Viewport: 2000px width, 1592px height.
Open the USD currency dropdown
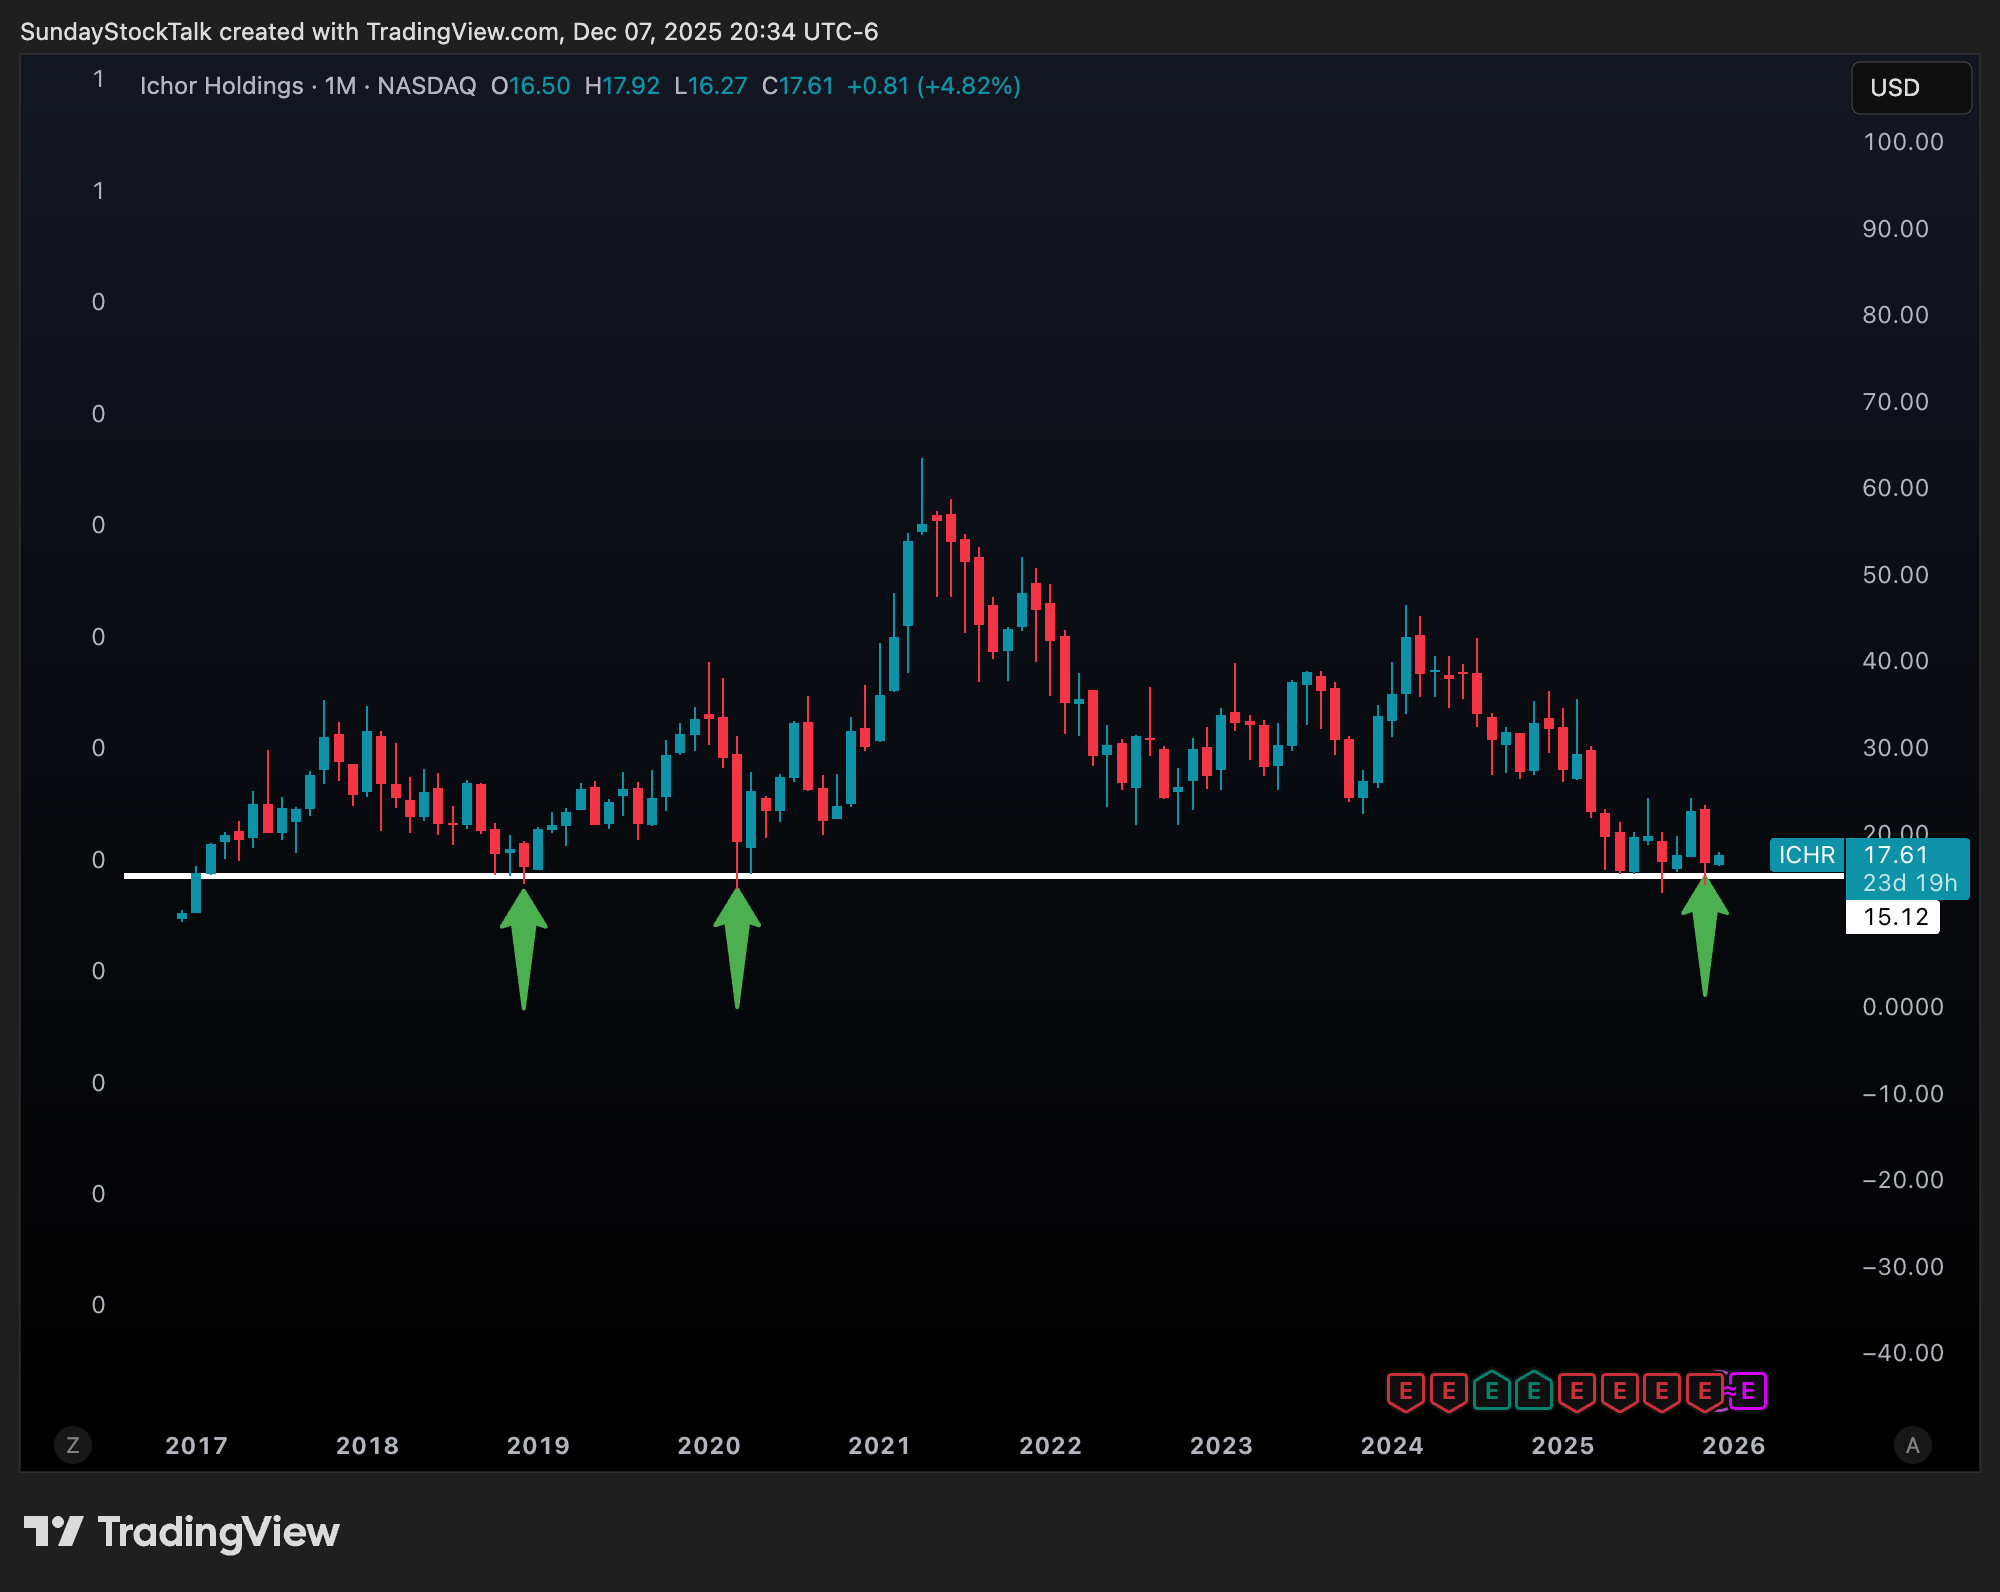click(1910, 88)
